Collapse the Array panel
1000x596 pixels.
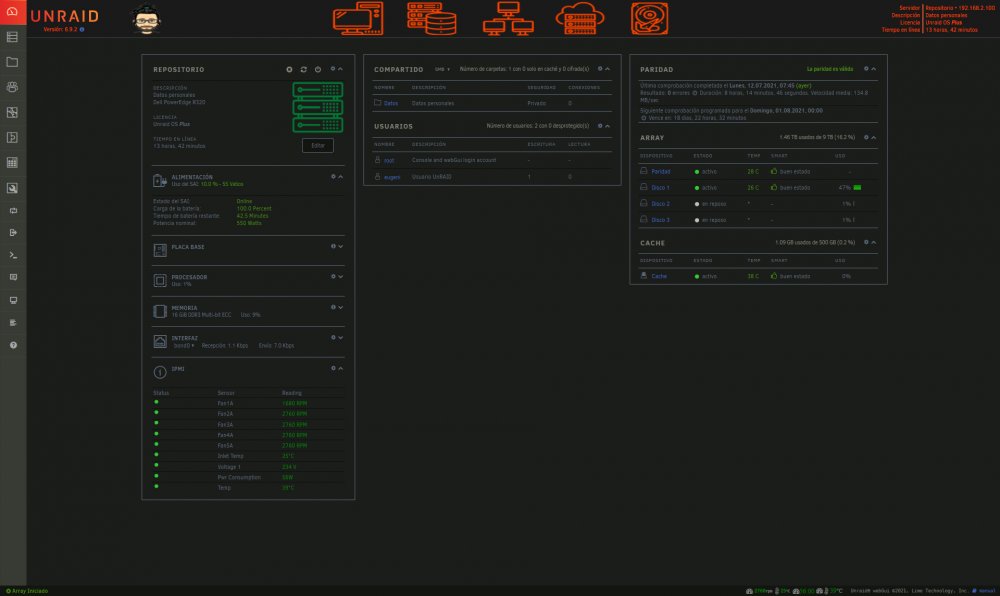click(874, 138)
